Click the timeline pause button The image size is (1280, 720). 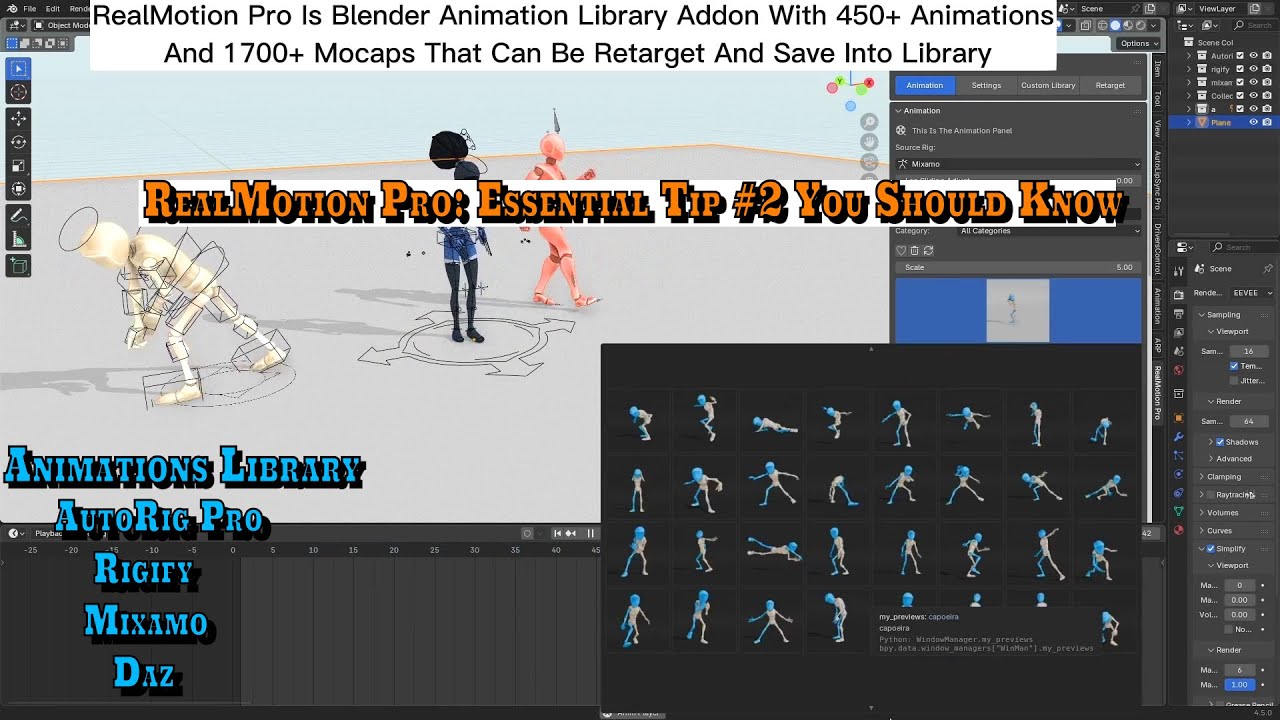[x=591, y=533]
